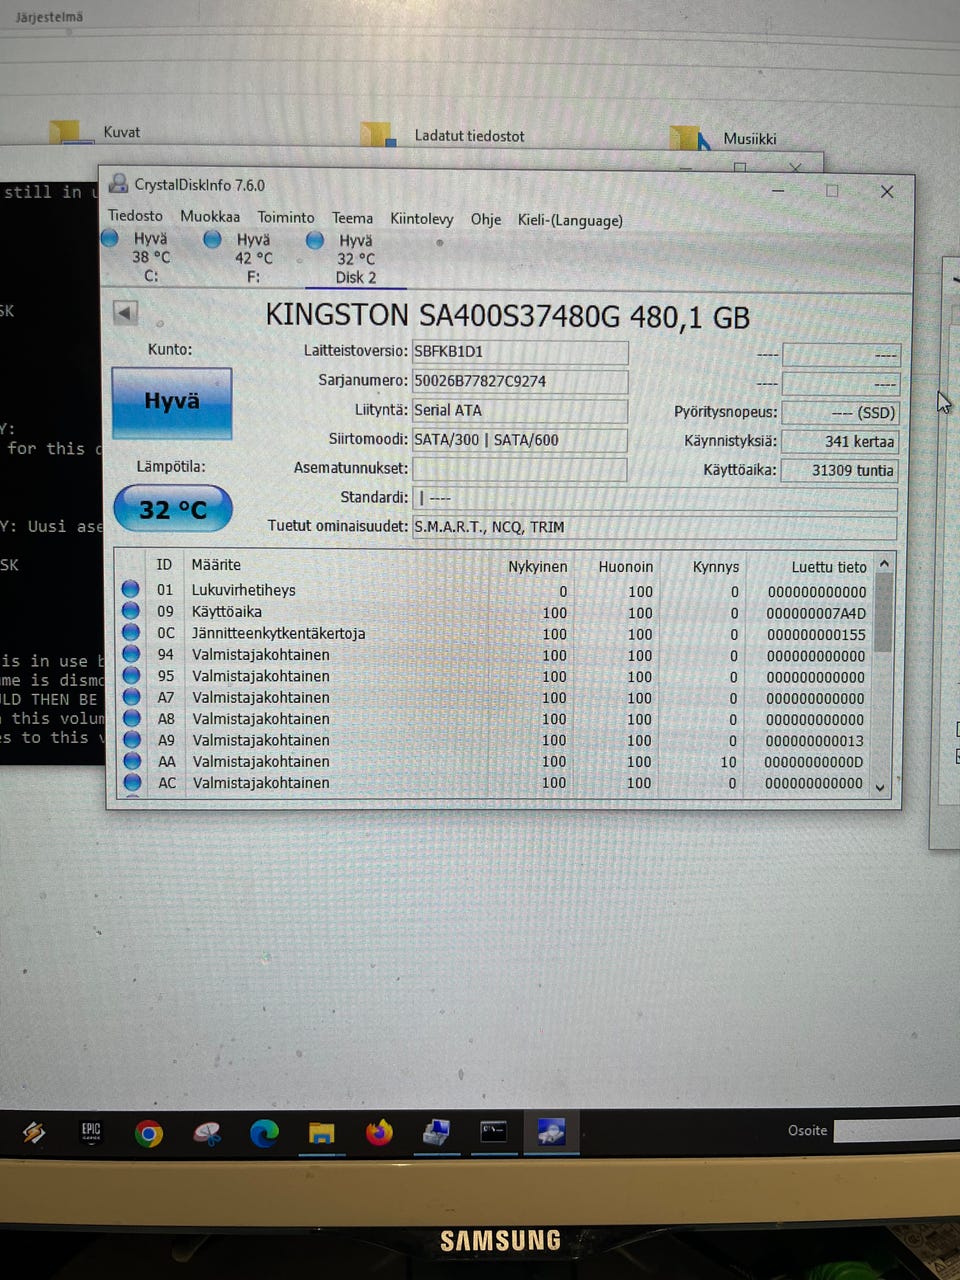Open the Tiedosto menu
The height and width of the screenshot is (1280, 960).
[135, 215]
